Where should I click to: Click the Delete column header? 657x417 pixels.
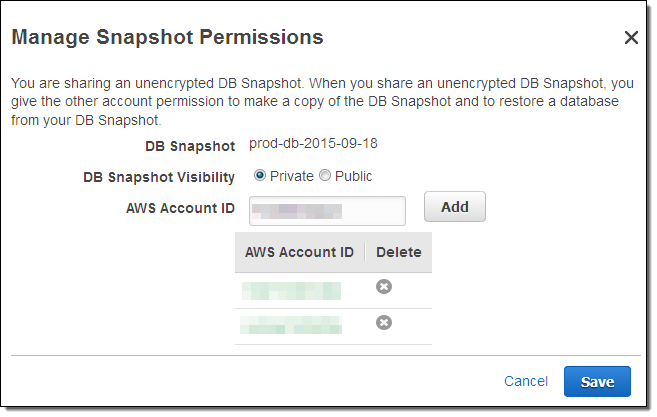[398, 252]
